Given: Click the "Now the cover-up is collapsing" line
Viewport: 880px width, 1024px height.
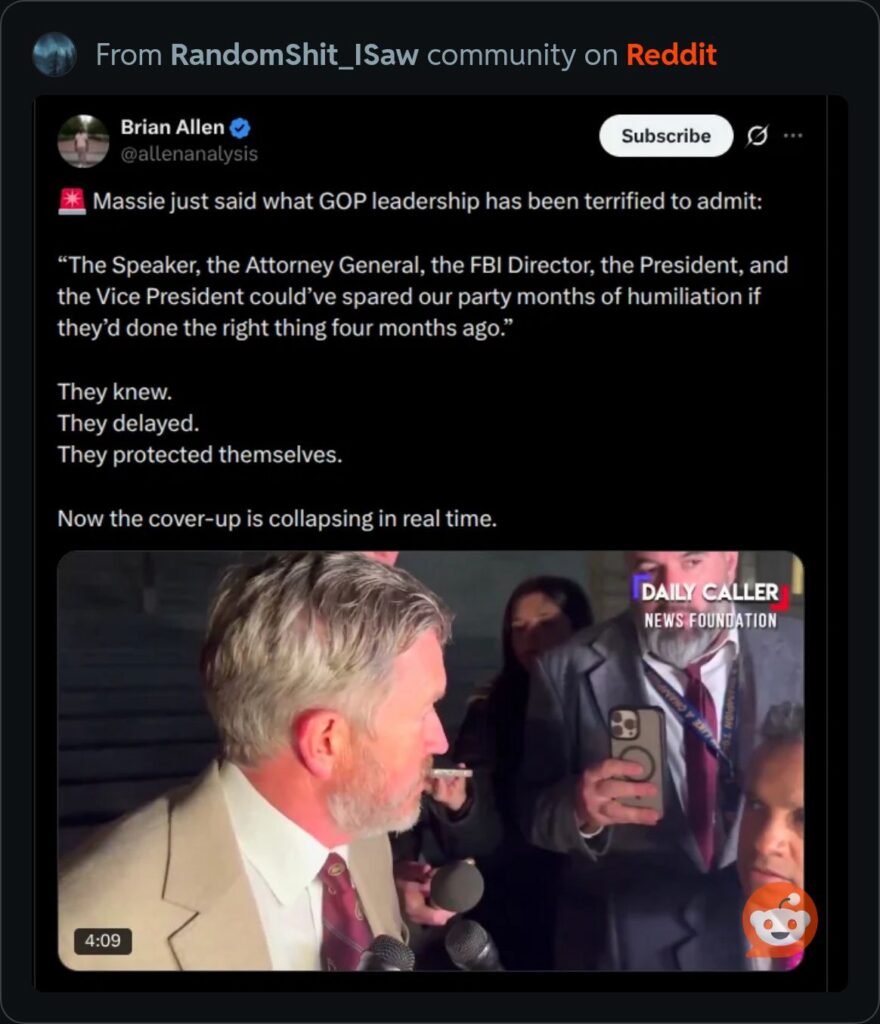Looking at the screenshot, I should point(277,519).
